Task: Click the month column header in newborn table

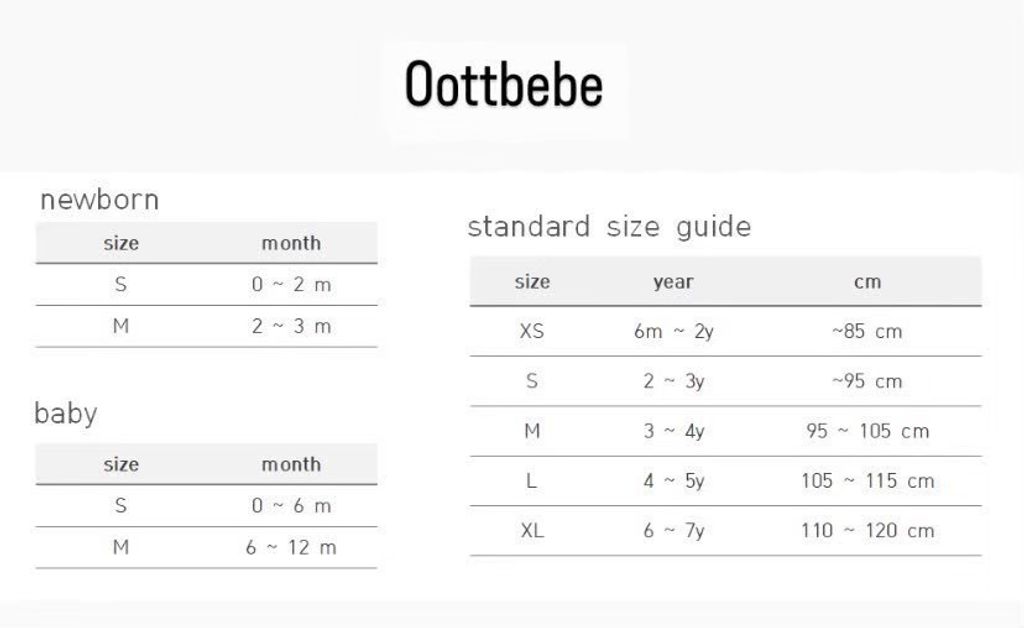Action: (291, 243)
